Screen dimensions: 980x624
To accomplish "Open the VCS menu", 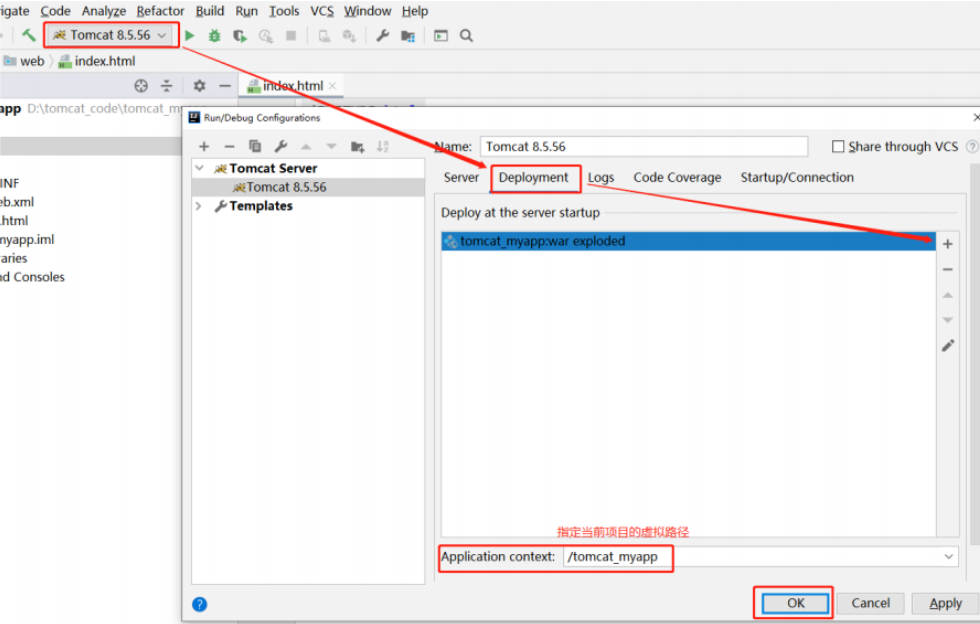I will [x=322, y=11].
